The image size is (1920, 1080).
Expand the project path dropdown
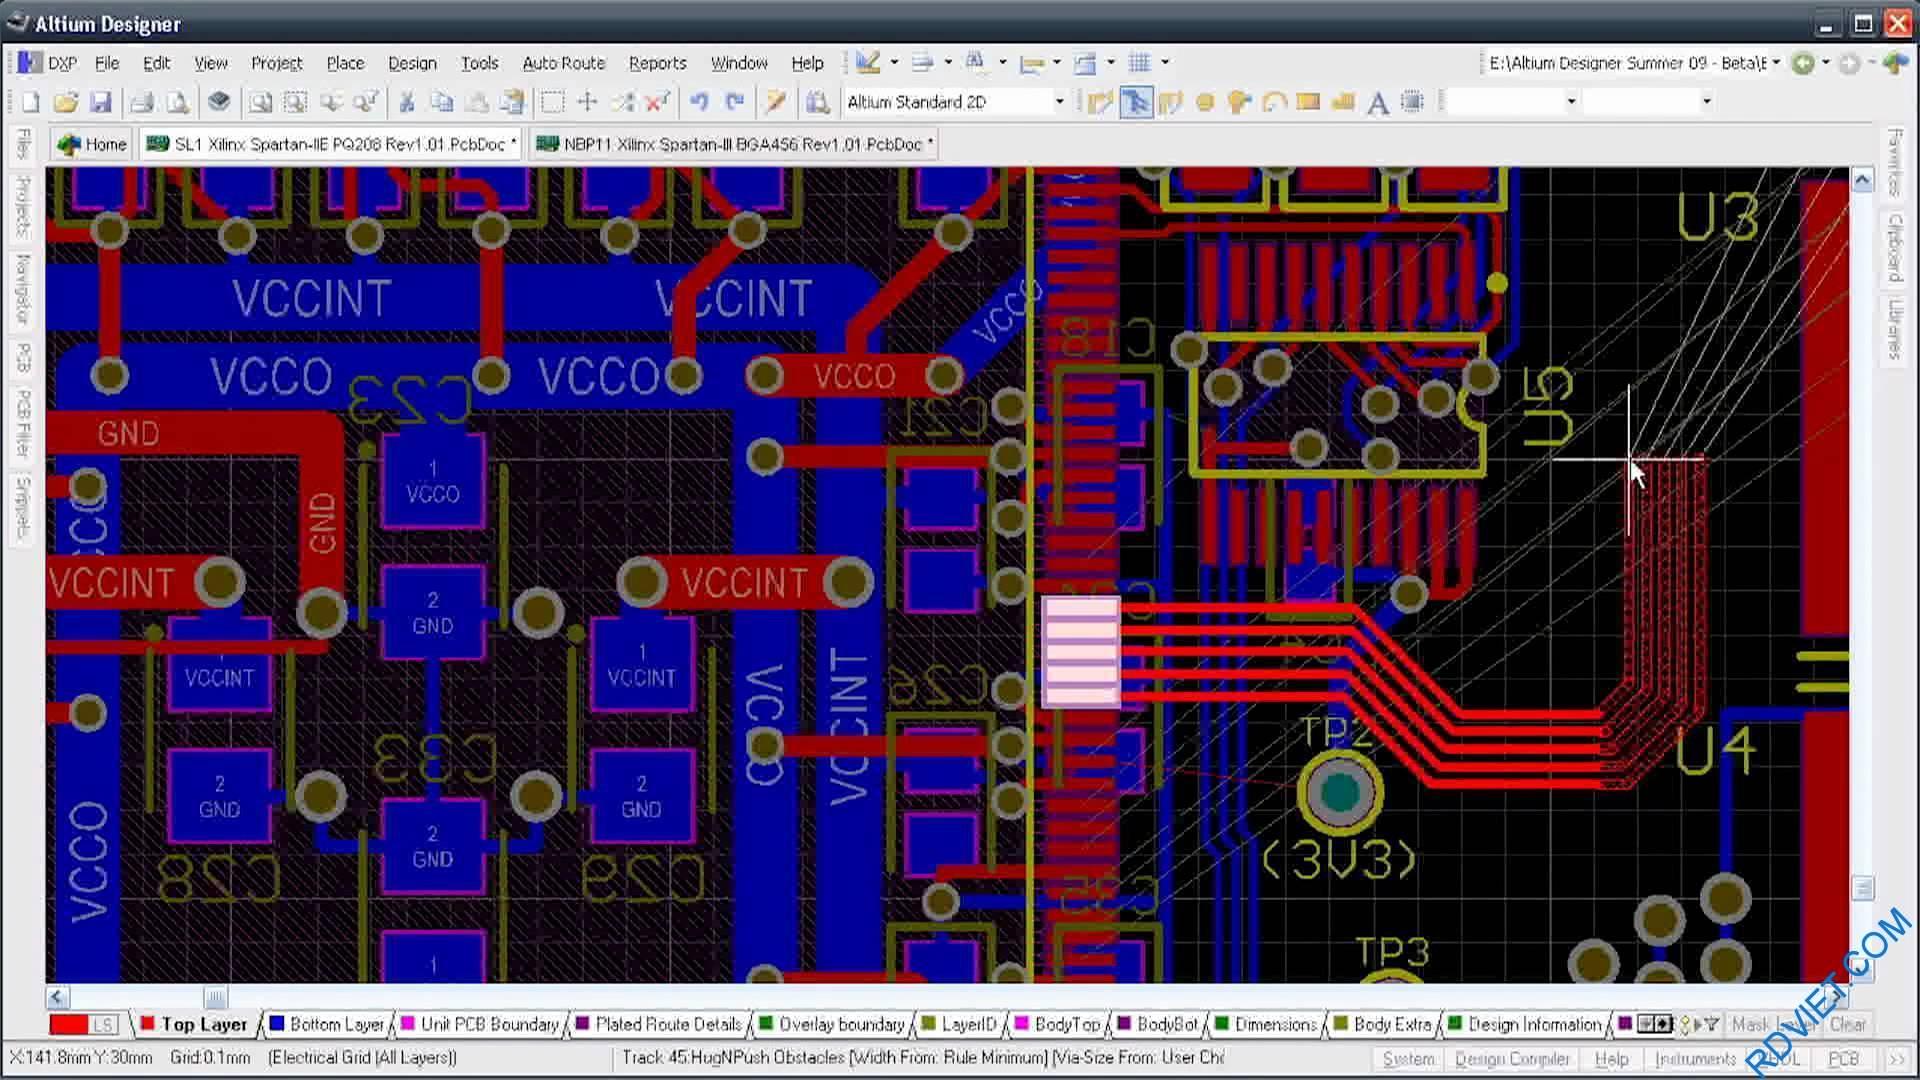tap(1778, 62)
